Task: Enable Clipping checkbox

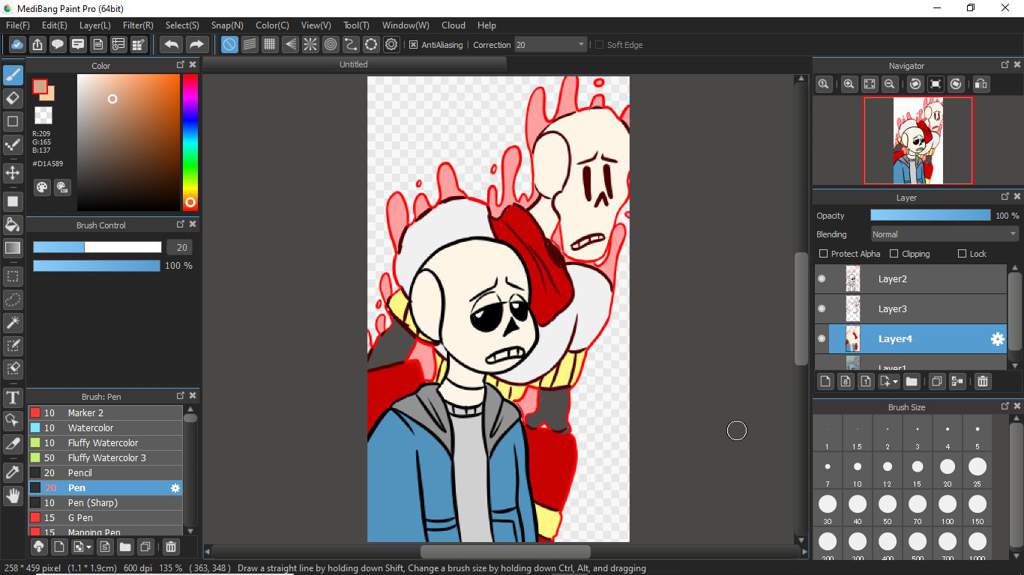Action: 894,254
